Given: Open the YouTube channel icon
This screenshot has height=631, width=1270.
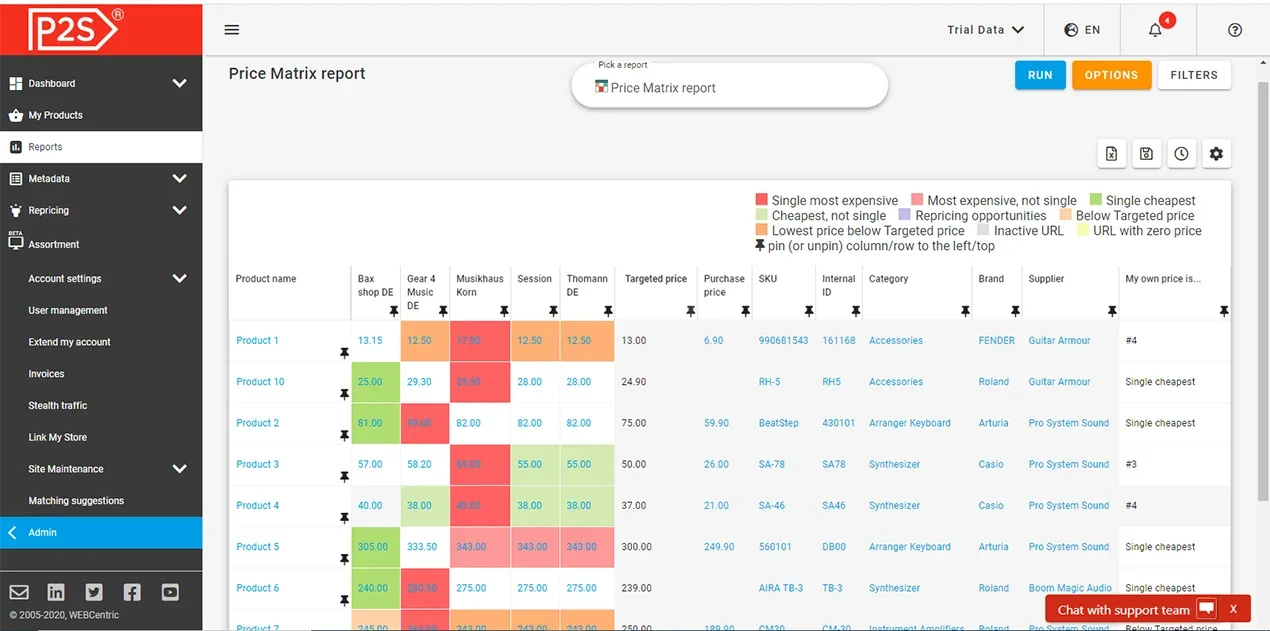Looking at the screenshot, I should point(170,592).
